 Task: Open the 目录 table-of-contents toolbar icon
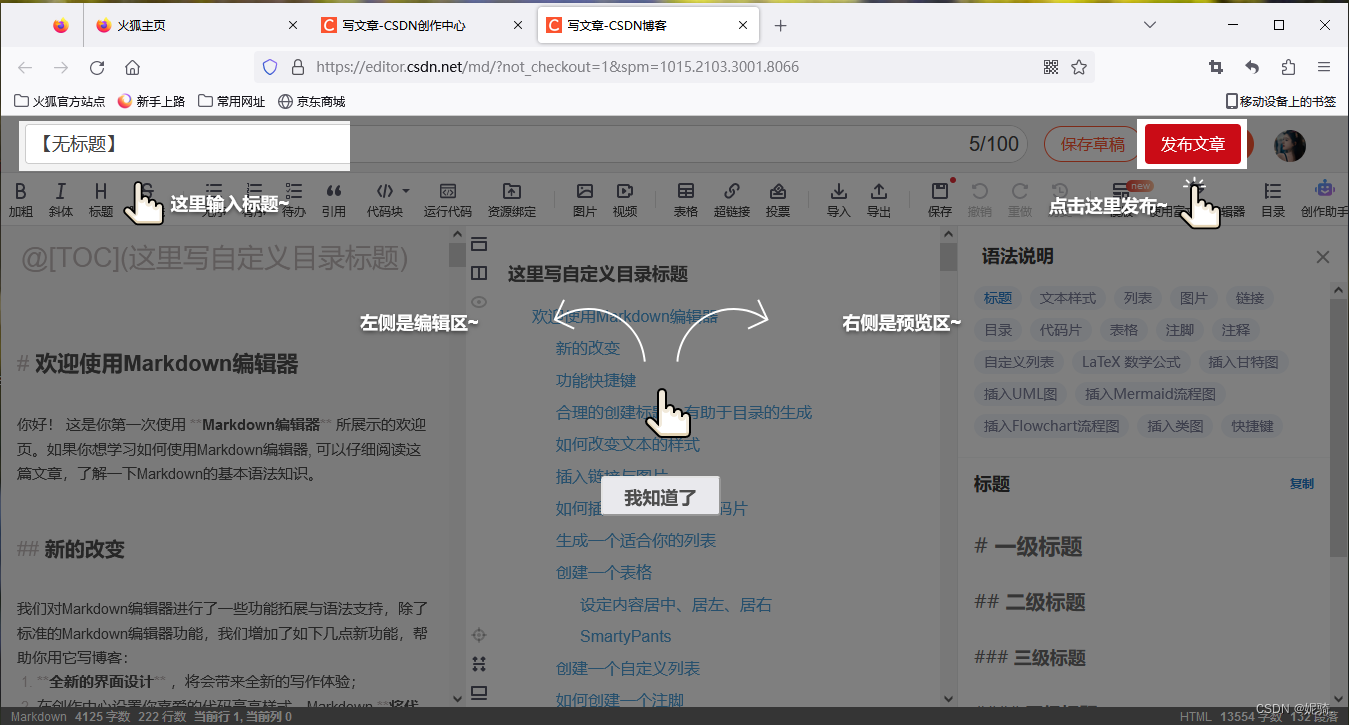1273,200
